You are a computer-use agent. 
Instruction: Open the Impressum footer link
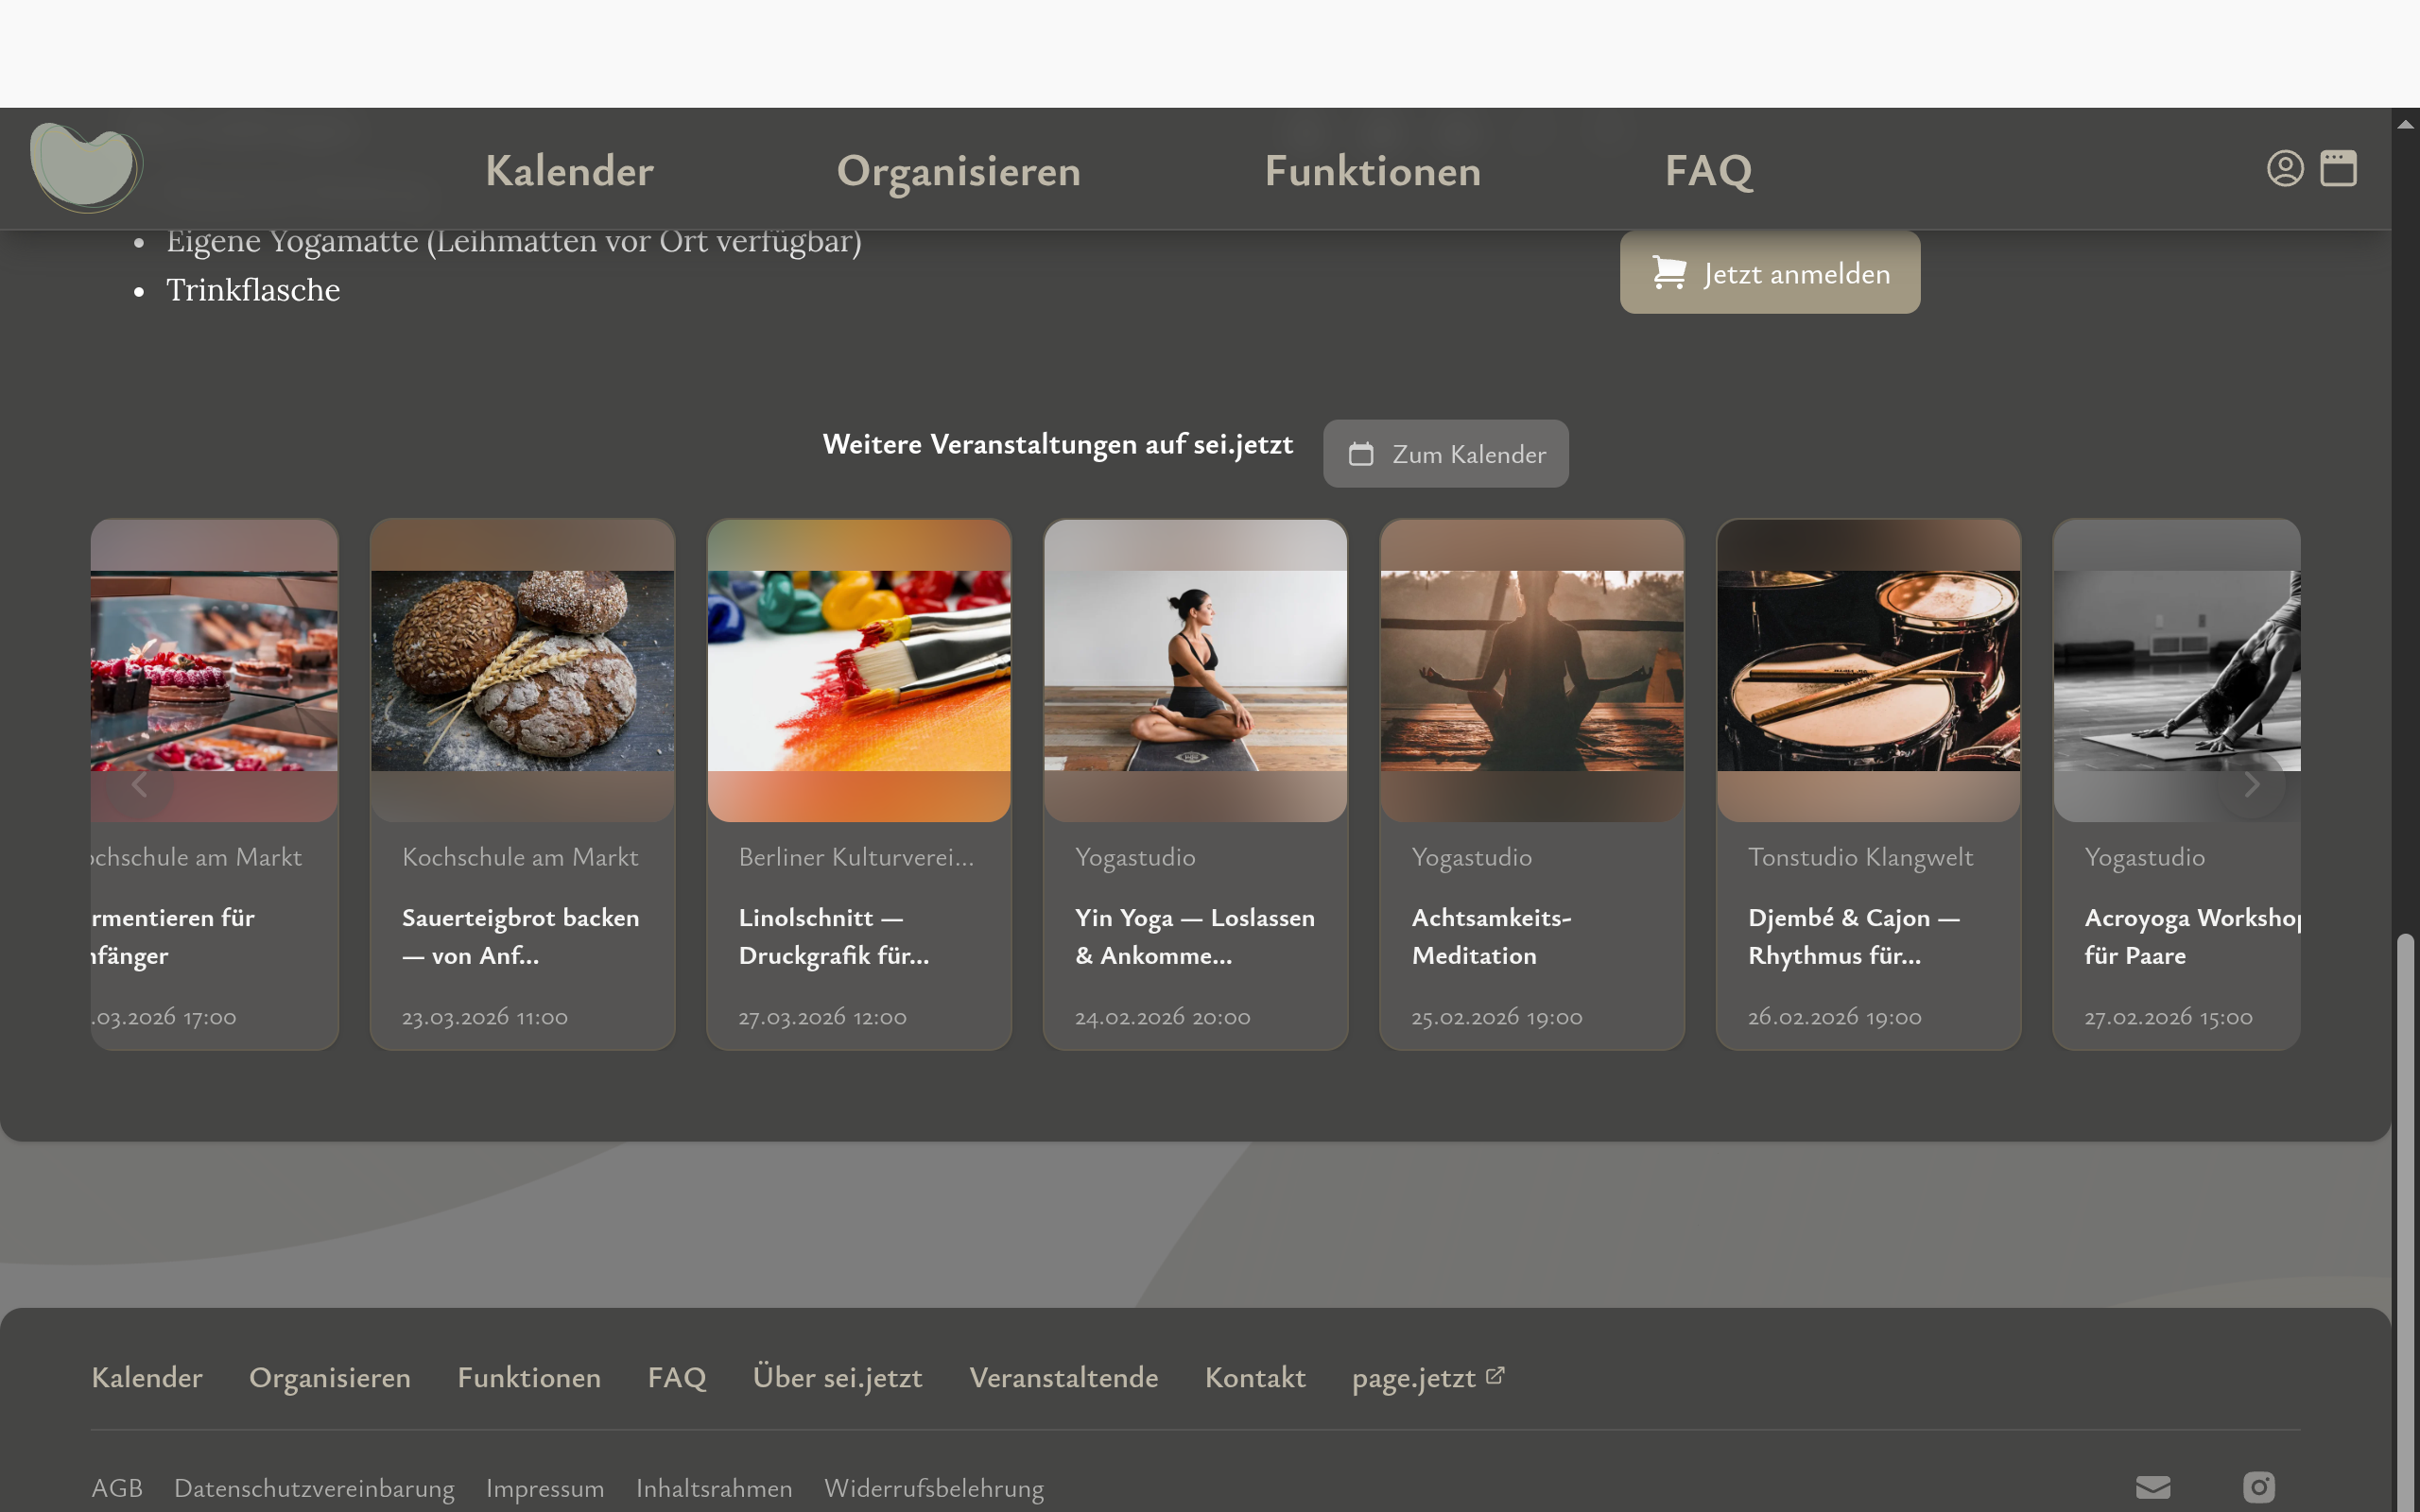(x=545, y=1488)
